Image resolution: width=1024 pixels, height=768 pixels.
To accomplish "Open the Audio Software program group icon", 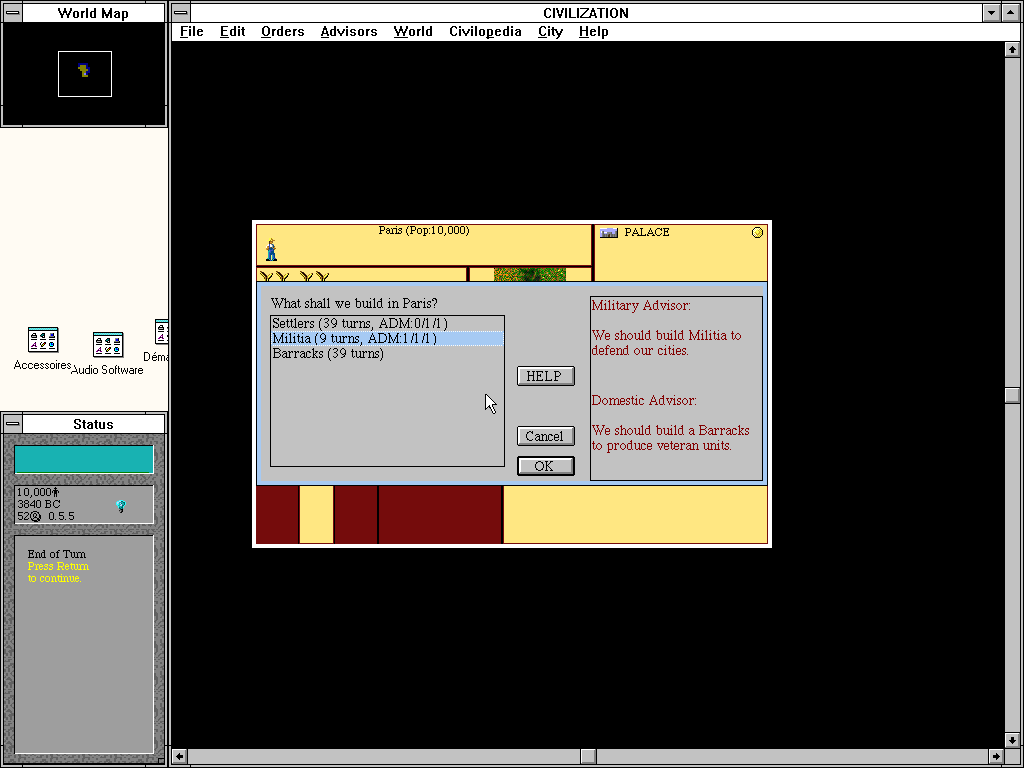I will point(108,345).
